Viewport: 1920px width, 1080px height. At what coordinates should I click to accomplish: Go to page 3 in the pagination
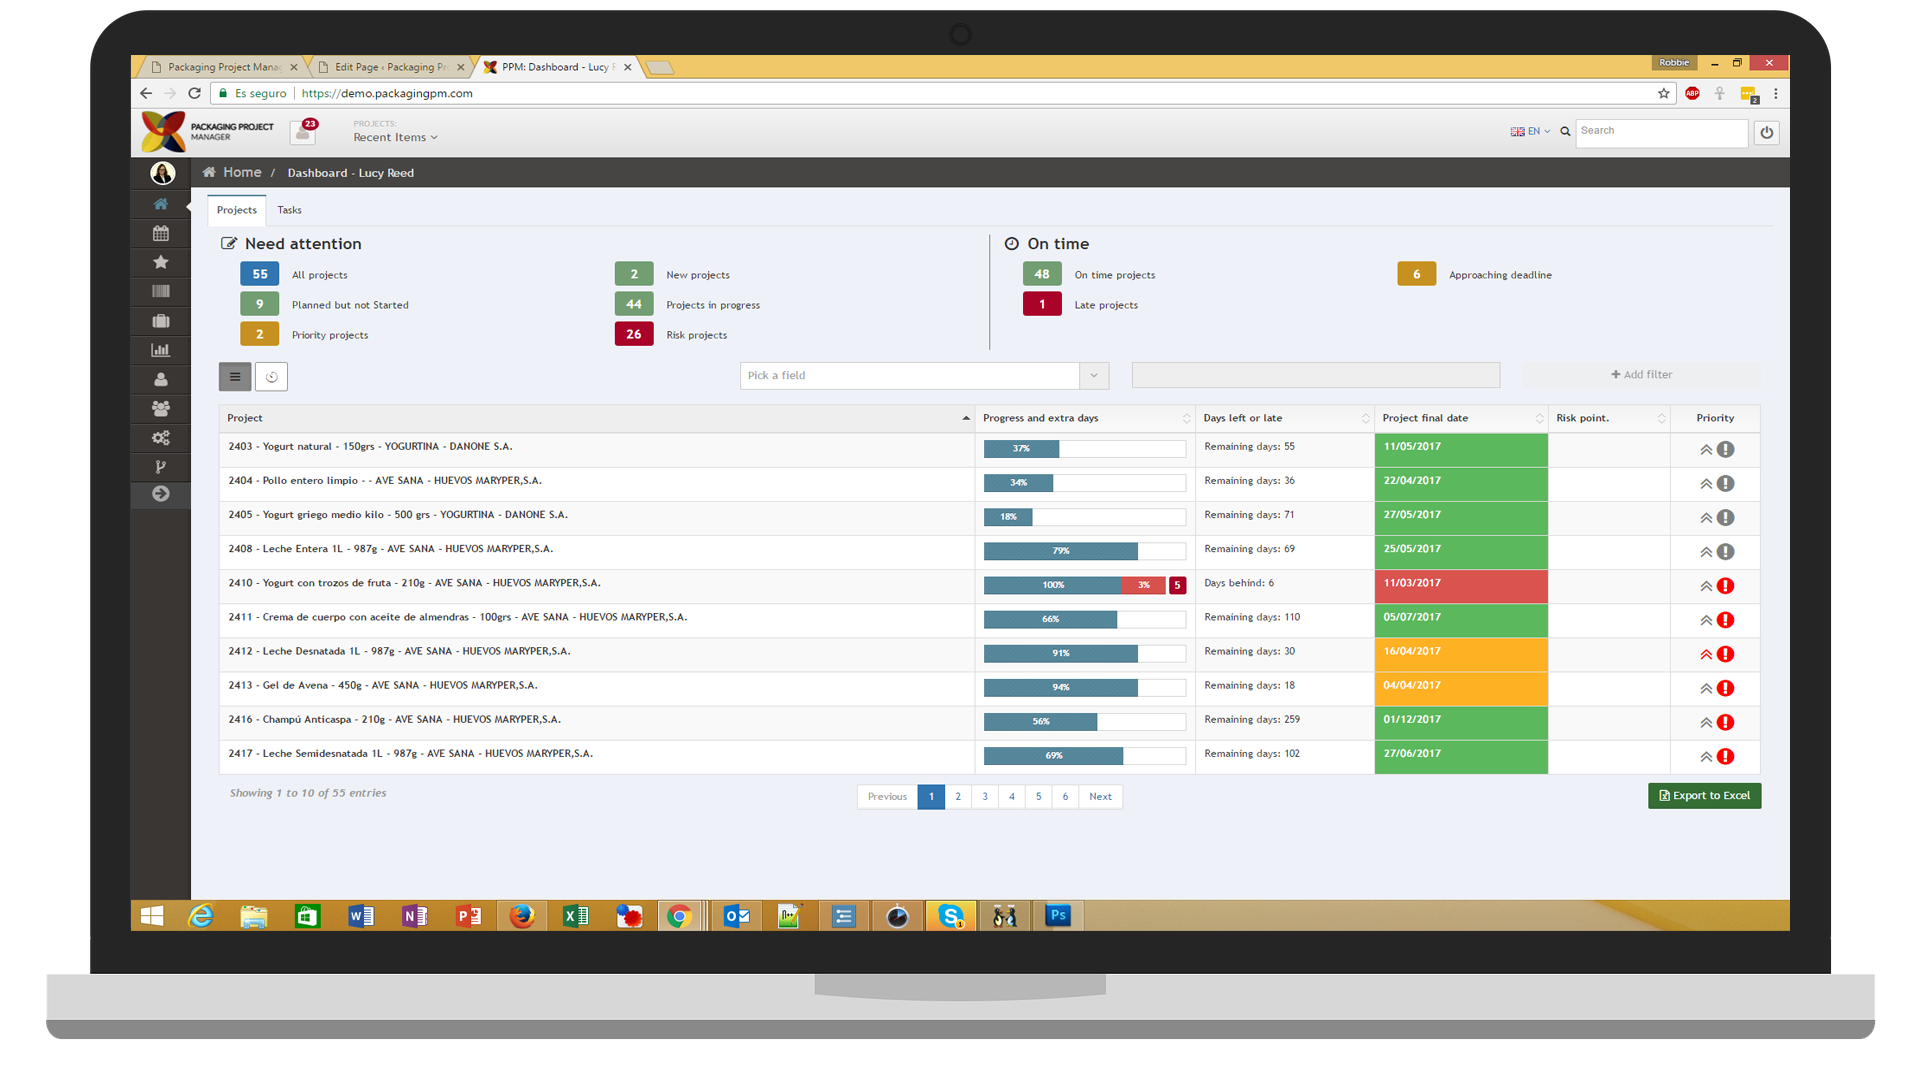pos(985,796)
